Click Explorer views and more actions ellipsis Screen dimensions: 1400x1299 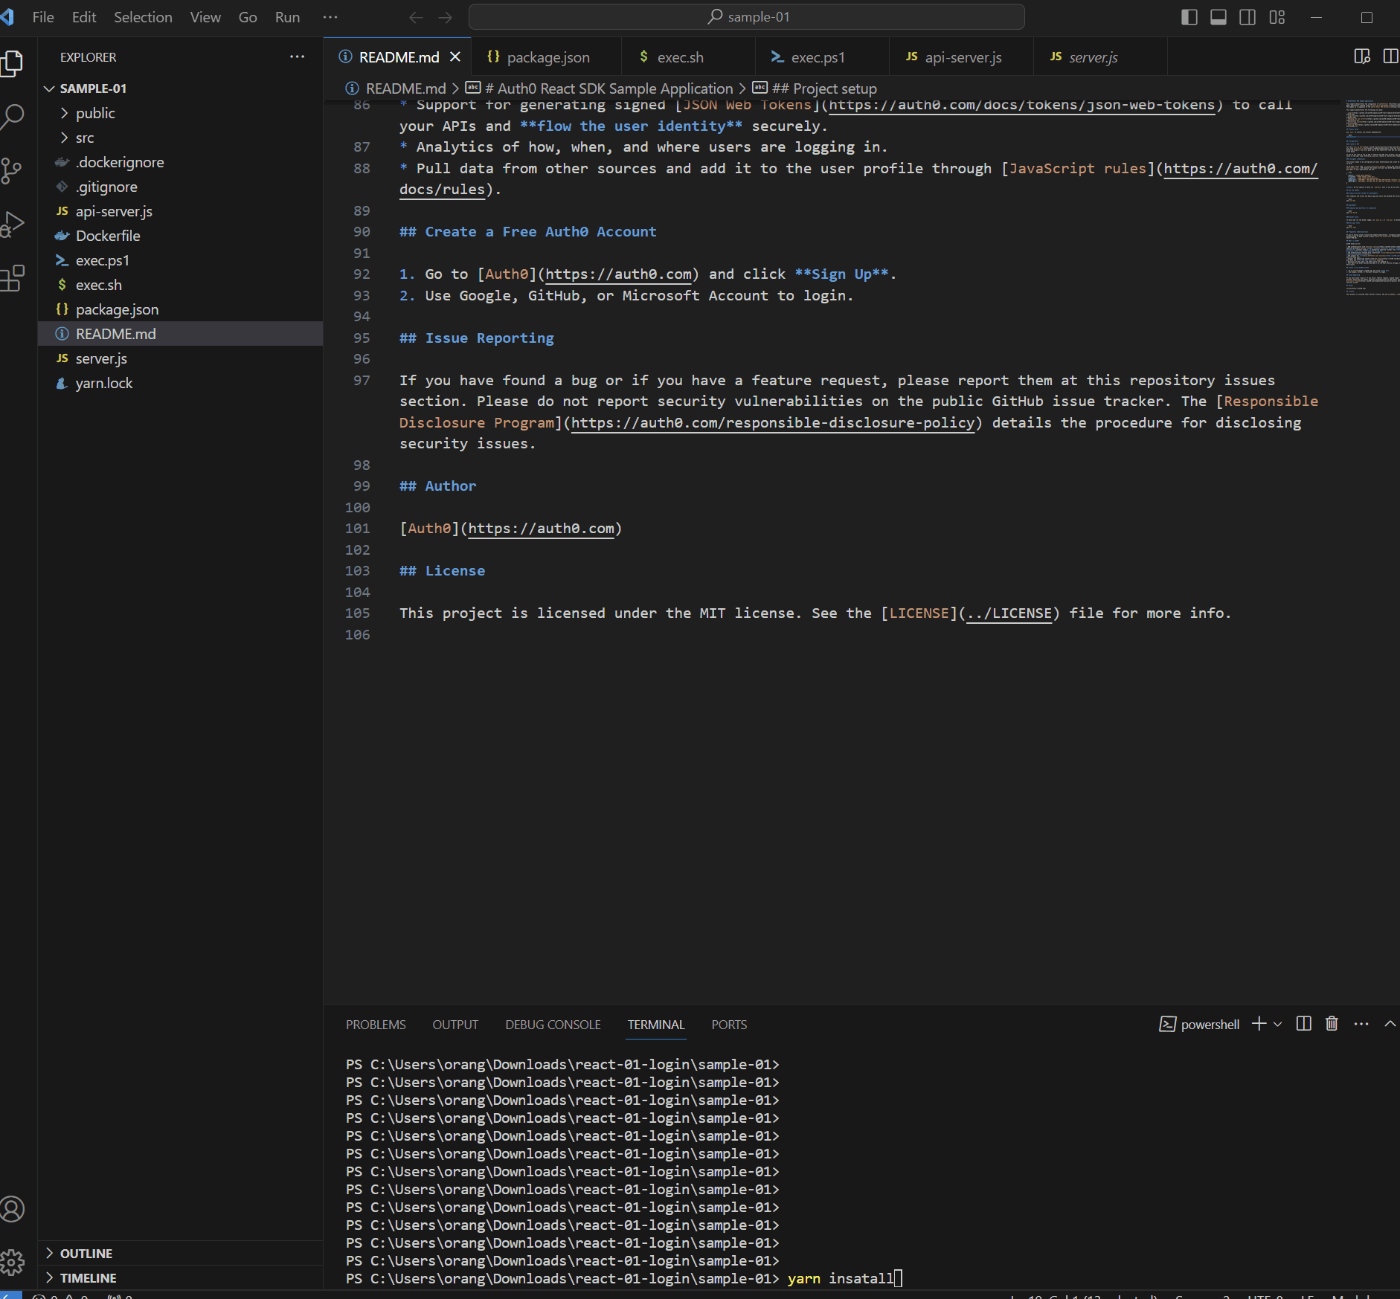[x=297, y=57]
